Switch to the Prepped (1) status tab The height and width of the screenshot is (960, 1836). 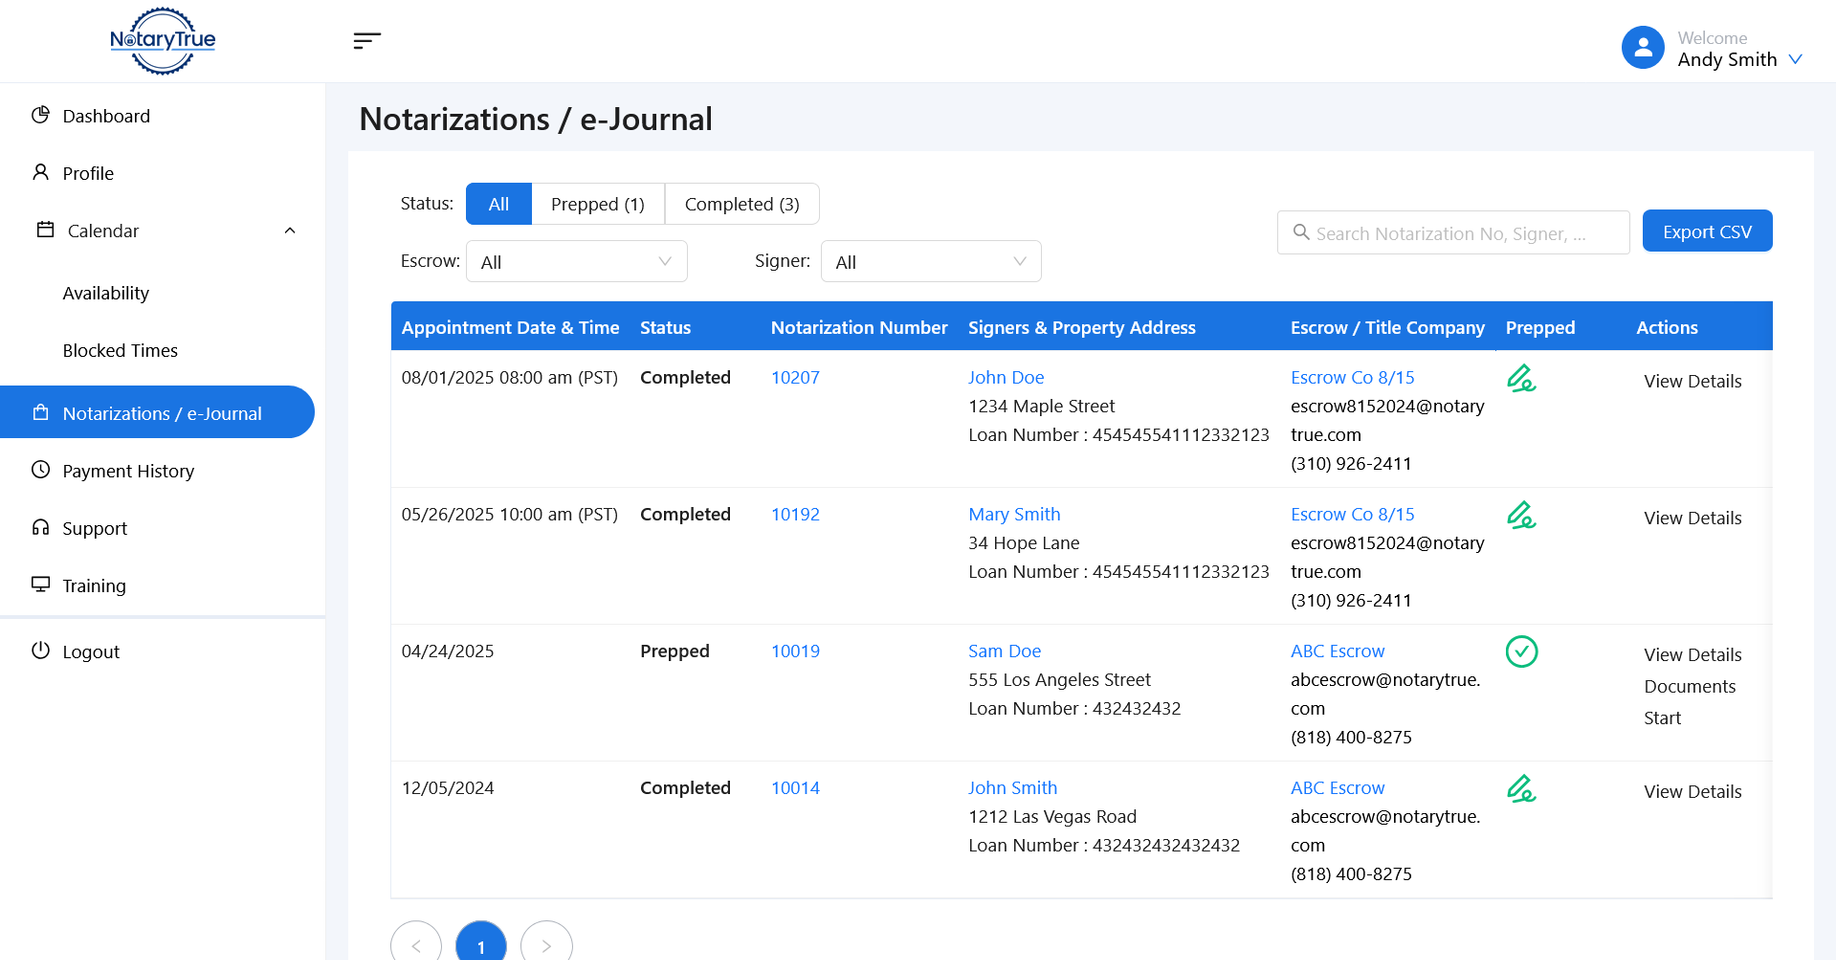(597, 204)
